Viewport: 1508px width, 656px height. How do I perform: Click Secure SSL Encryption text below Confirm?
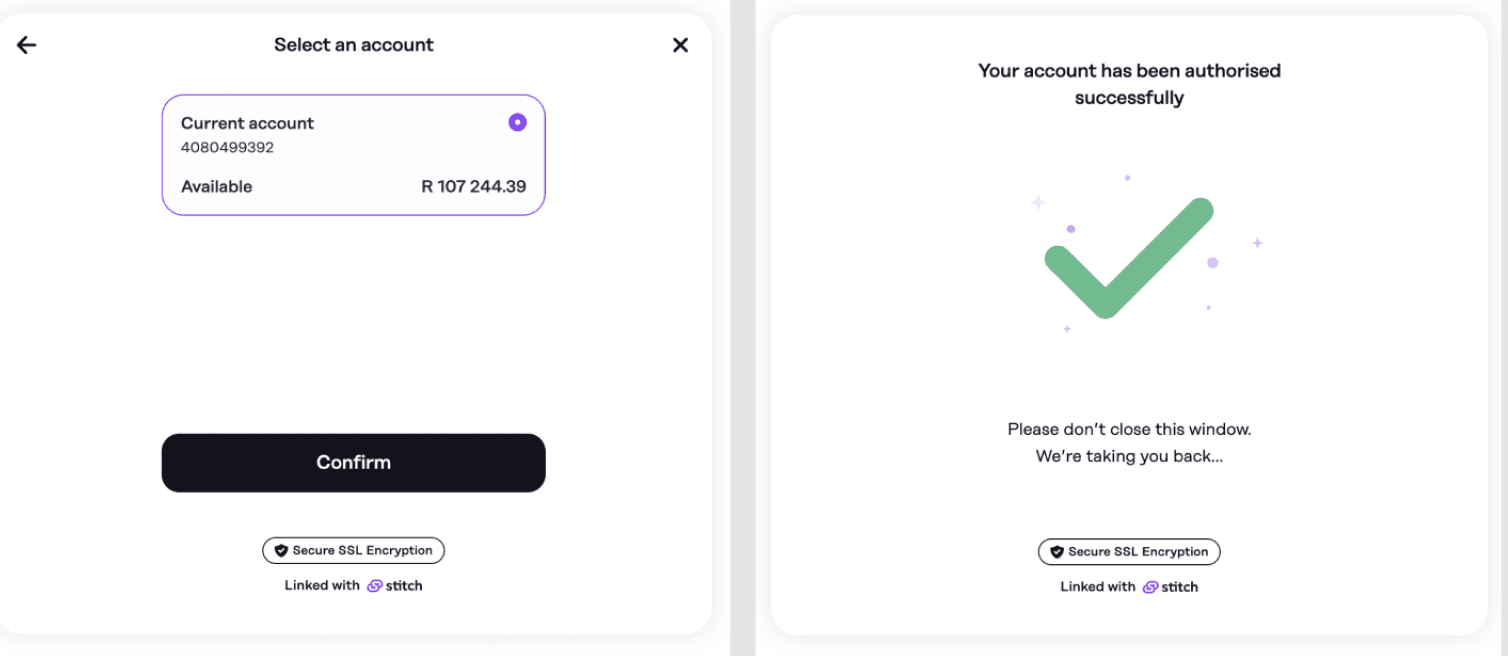click(x=362, y=551)
